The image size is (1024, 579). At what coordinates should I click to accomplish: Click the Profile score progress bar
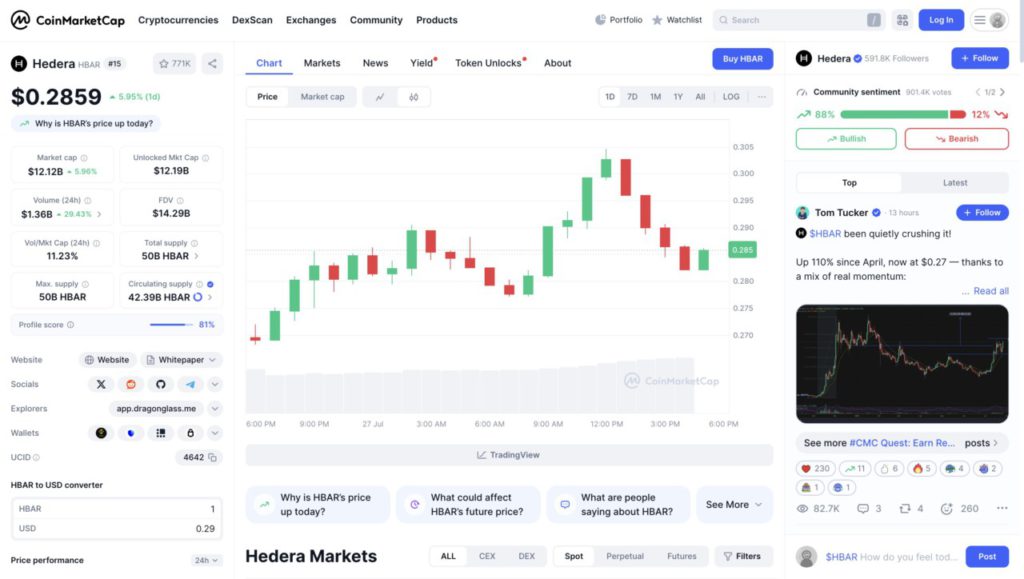point(171,324)
